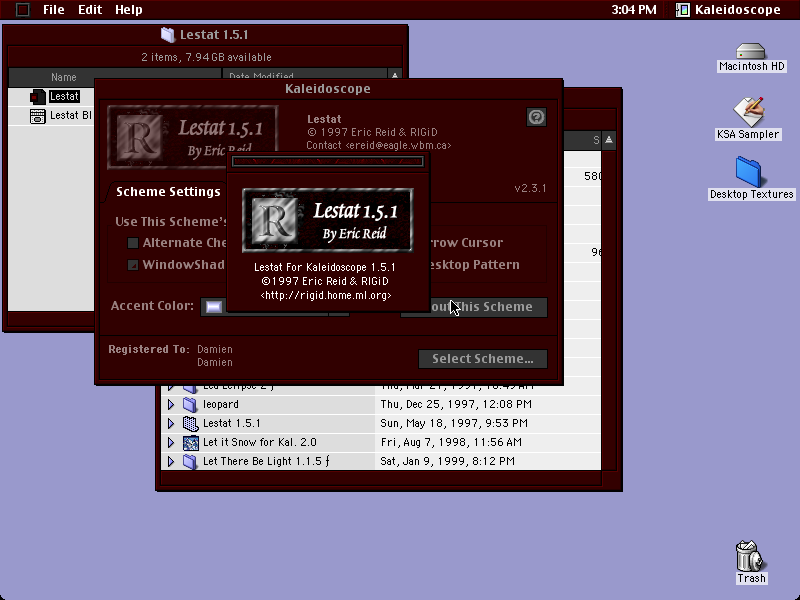
Task: Select the Let There Be Light folder icon
Action: (190, 461)
